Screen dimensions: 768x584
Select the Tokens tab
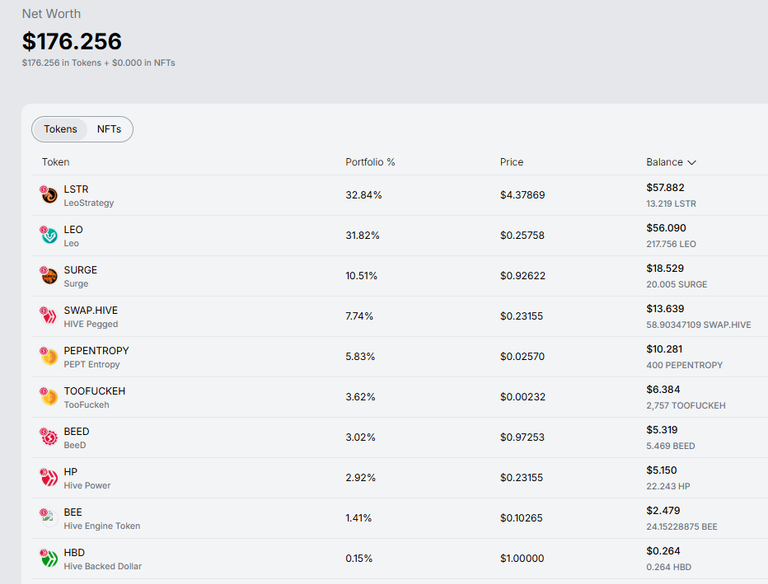[x=60, y=129]
